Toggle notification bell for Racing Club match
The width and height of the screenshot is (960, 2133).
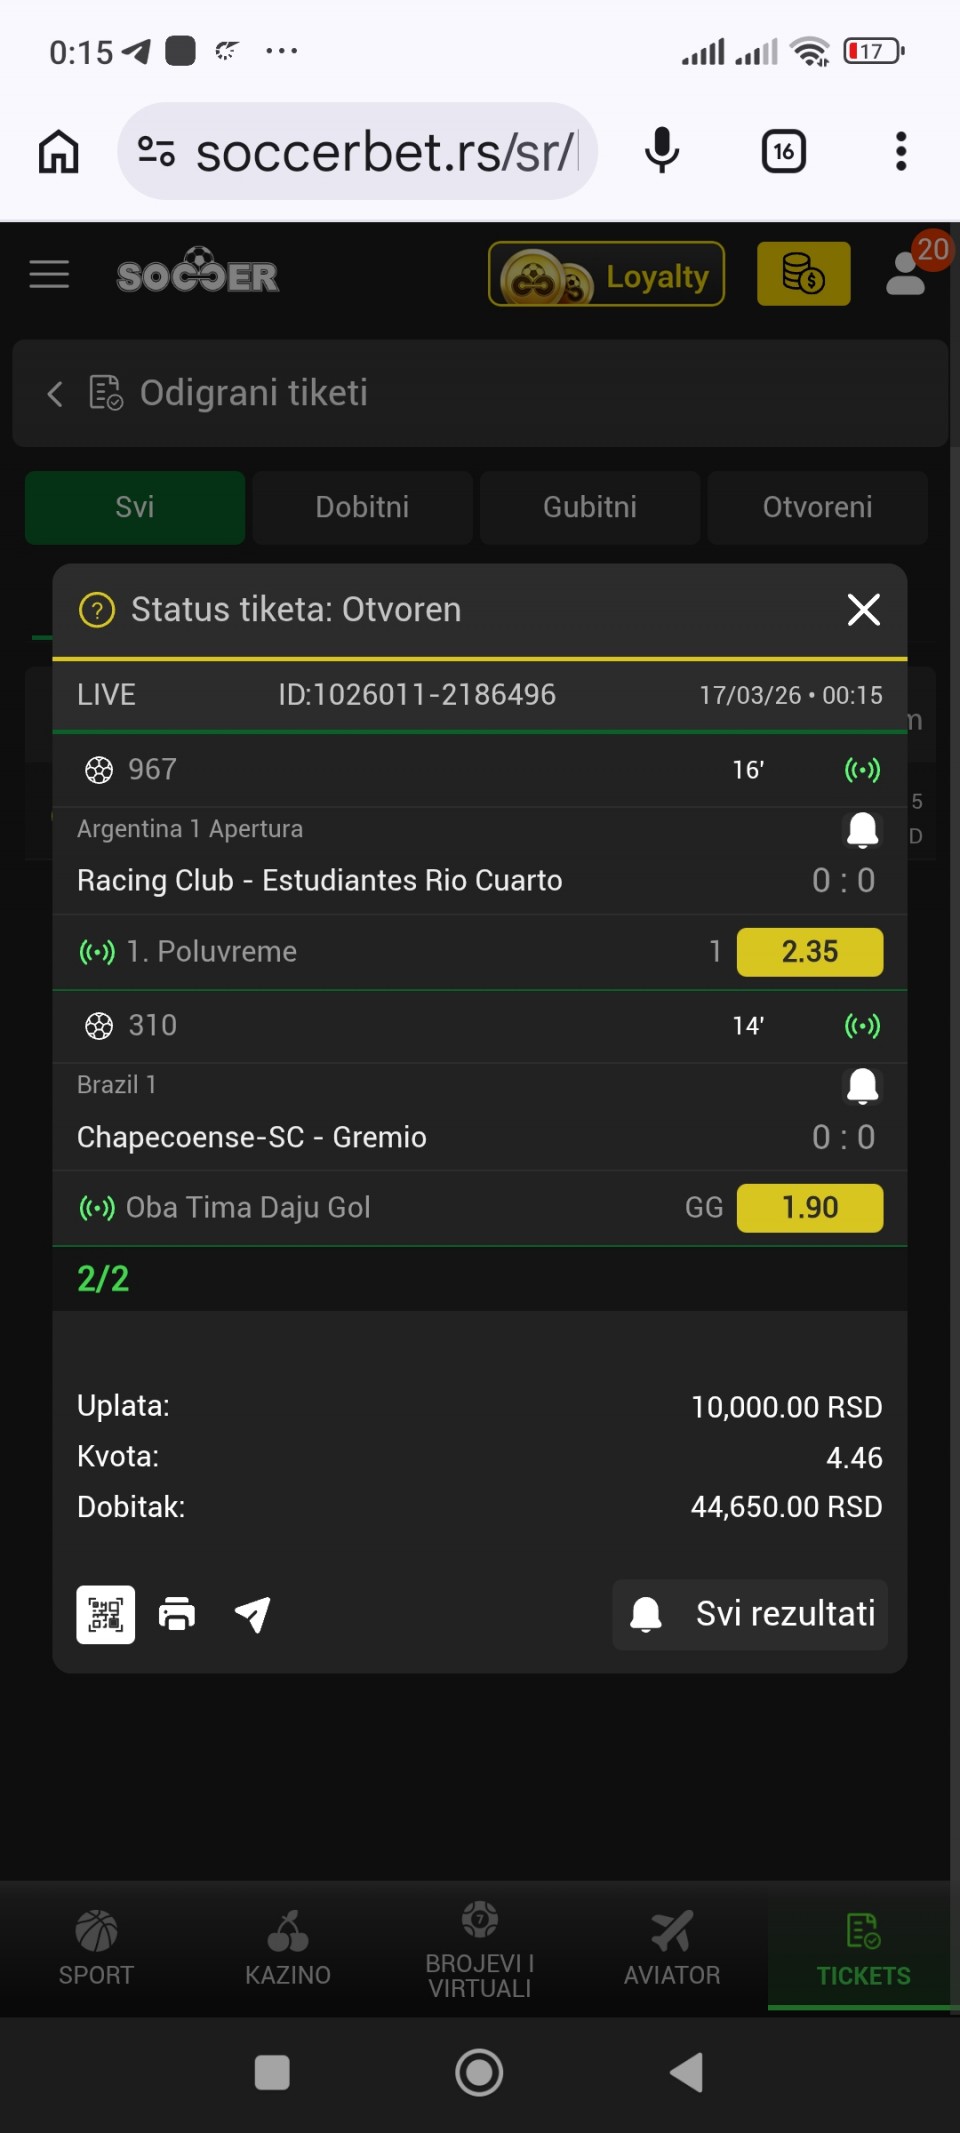point(862,829)
